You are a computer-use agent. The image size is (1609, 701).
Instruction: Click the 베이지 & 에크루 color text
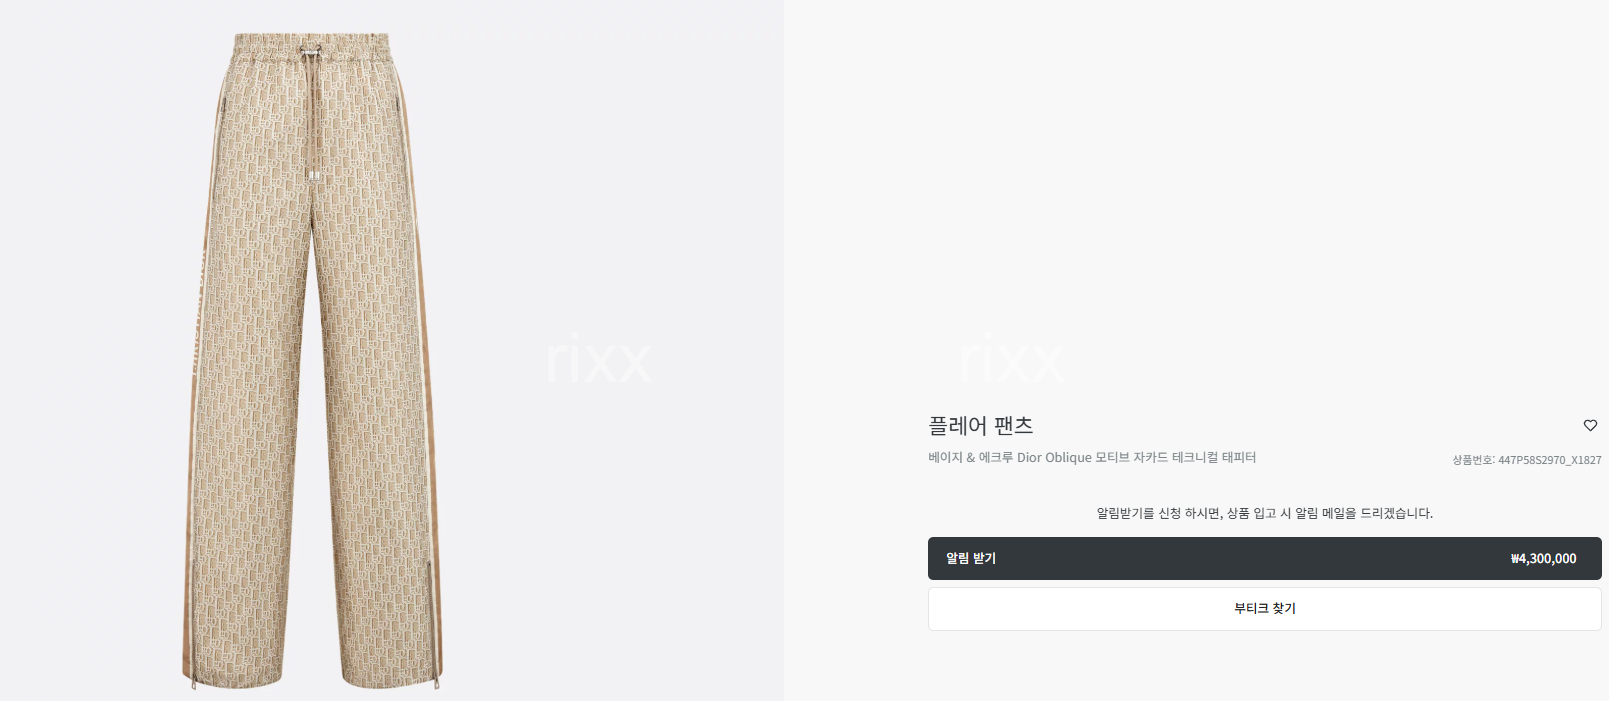(970, 457)
